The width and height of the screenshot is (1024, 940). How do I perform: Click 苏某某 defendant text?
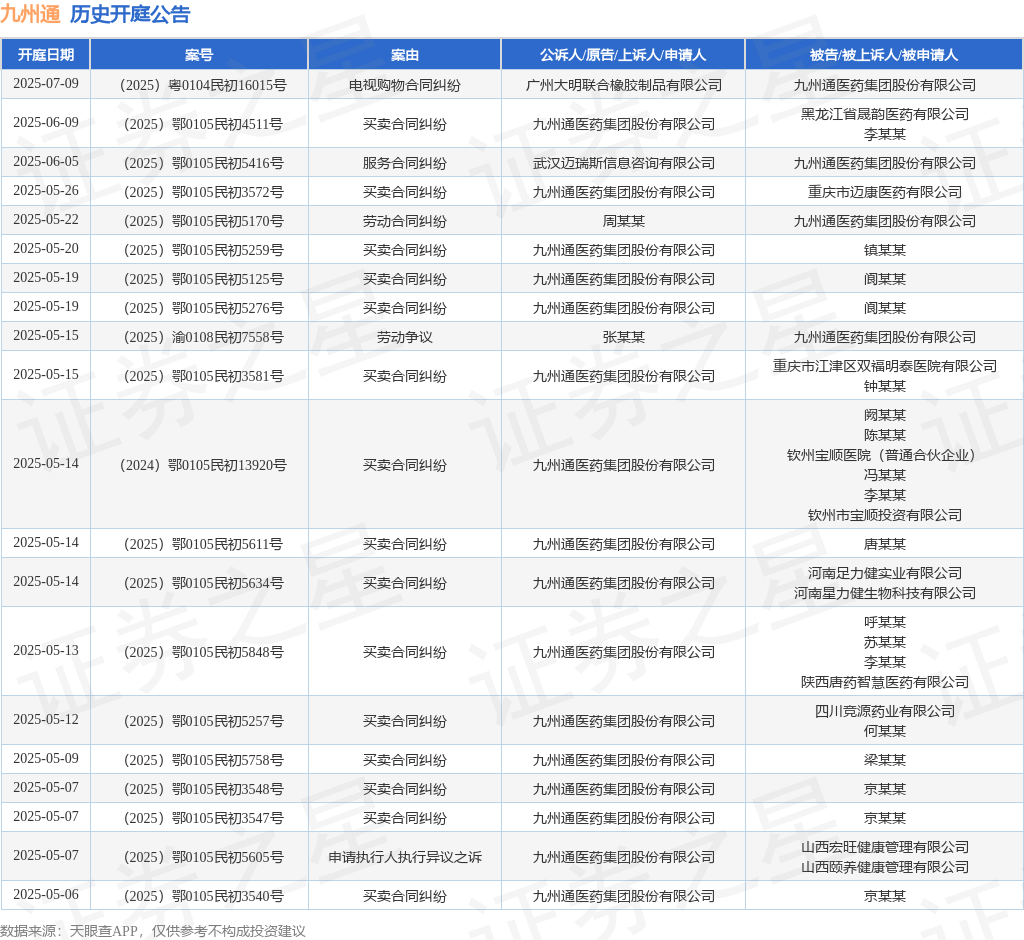click(884, 643)
